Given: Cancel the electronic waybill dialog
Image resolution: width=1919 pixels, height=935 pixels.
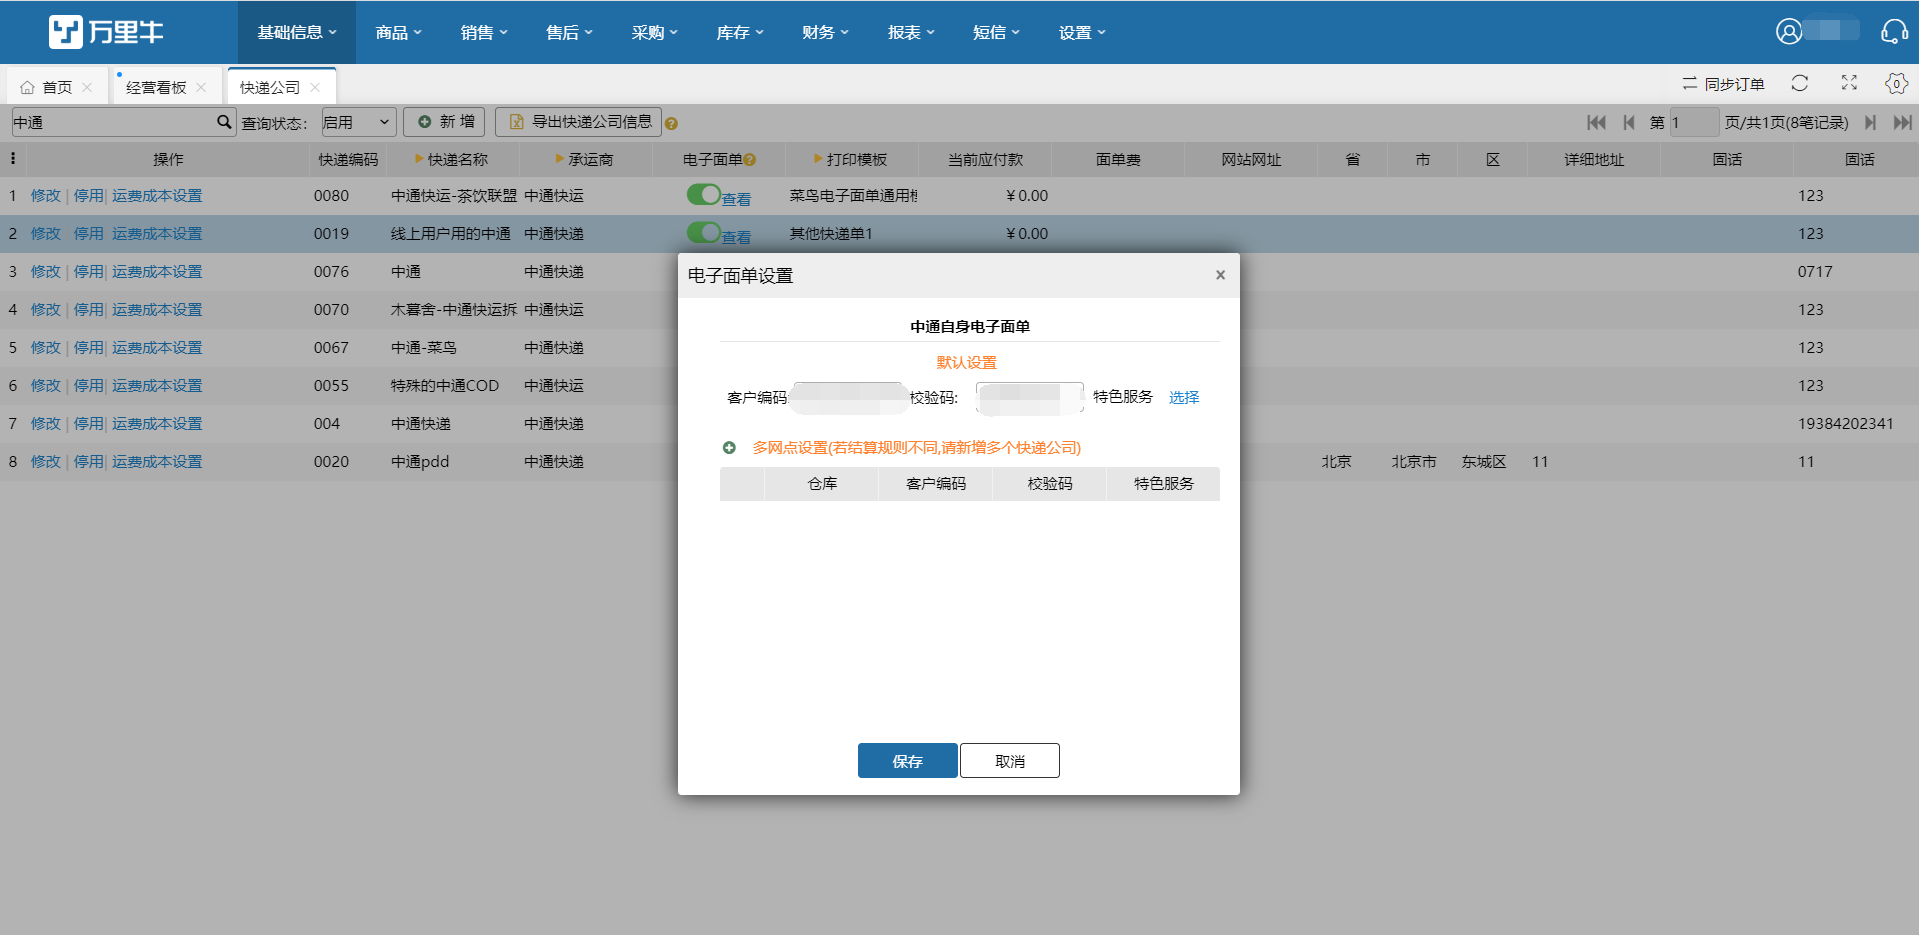Looking at the screenshot, I should (1010, 761).
